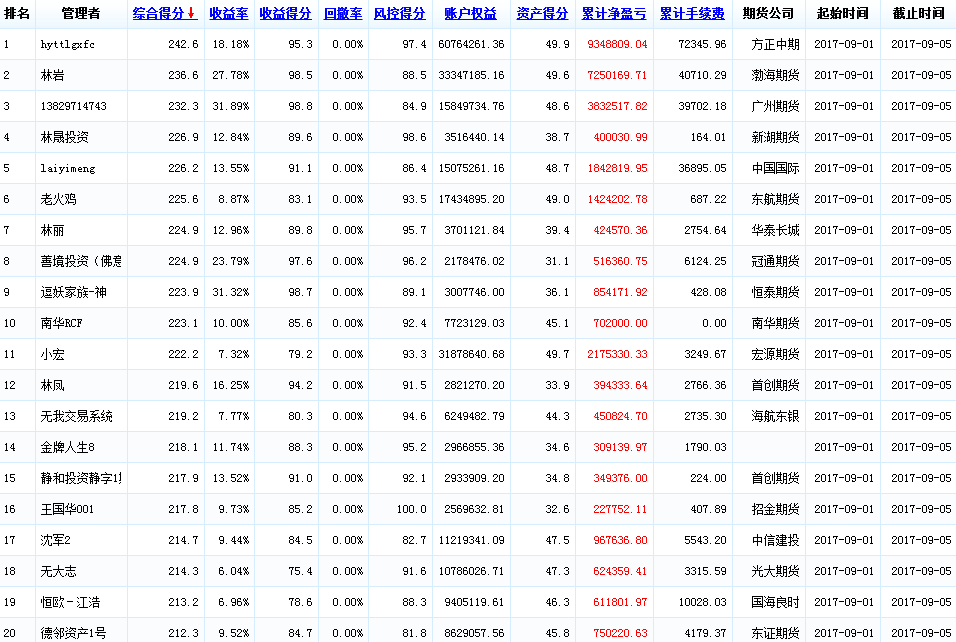This screenshot has height=642, width=956.
Task: Click return rate 31.89%
Action: (x=230, y=106)
